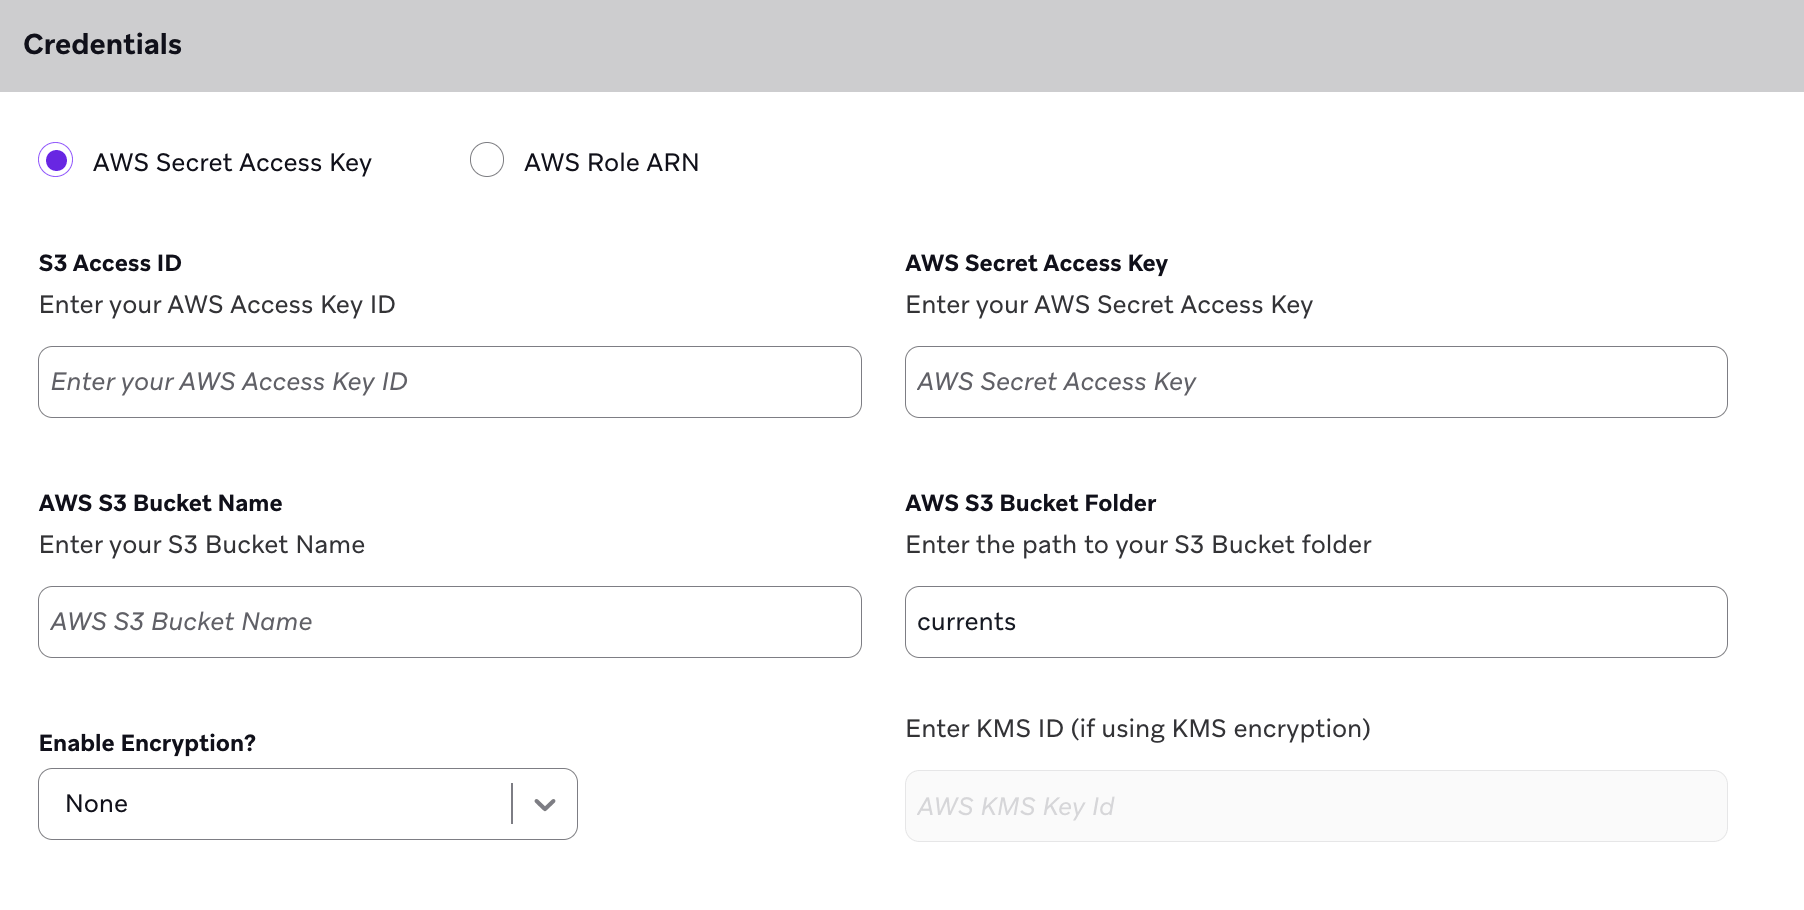Click the bold 'S3 Access ID' label
1804x910 pixels.
click(110, 263)
